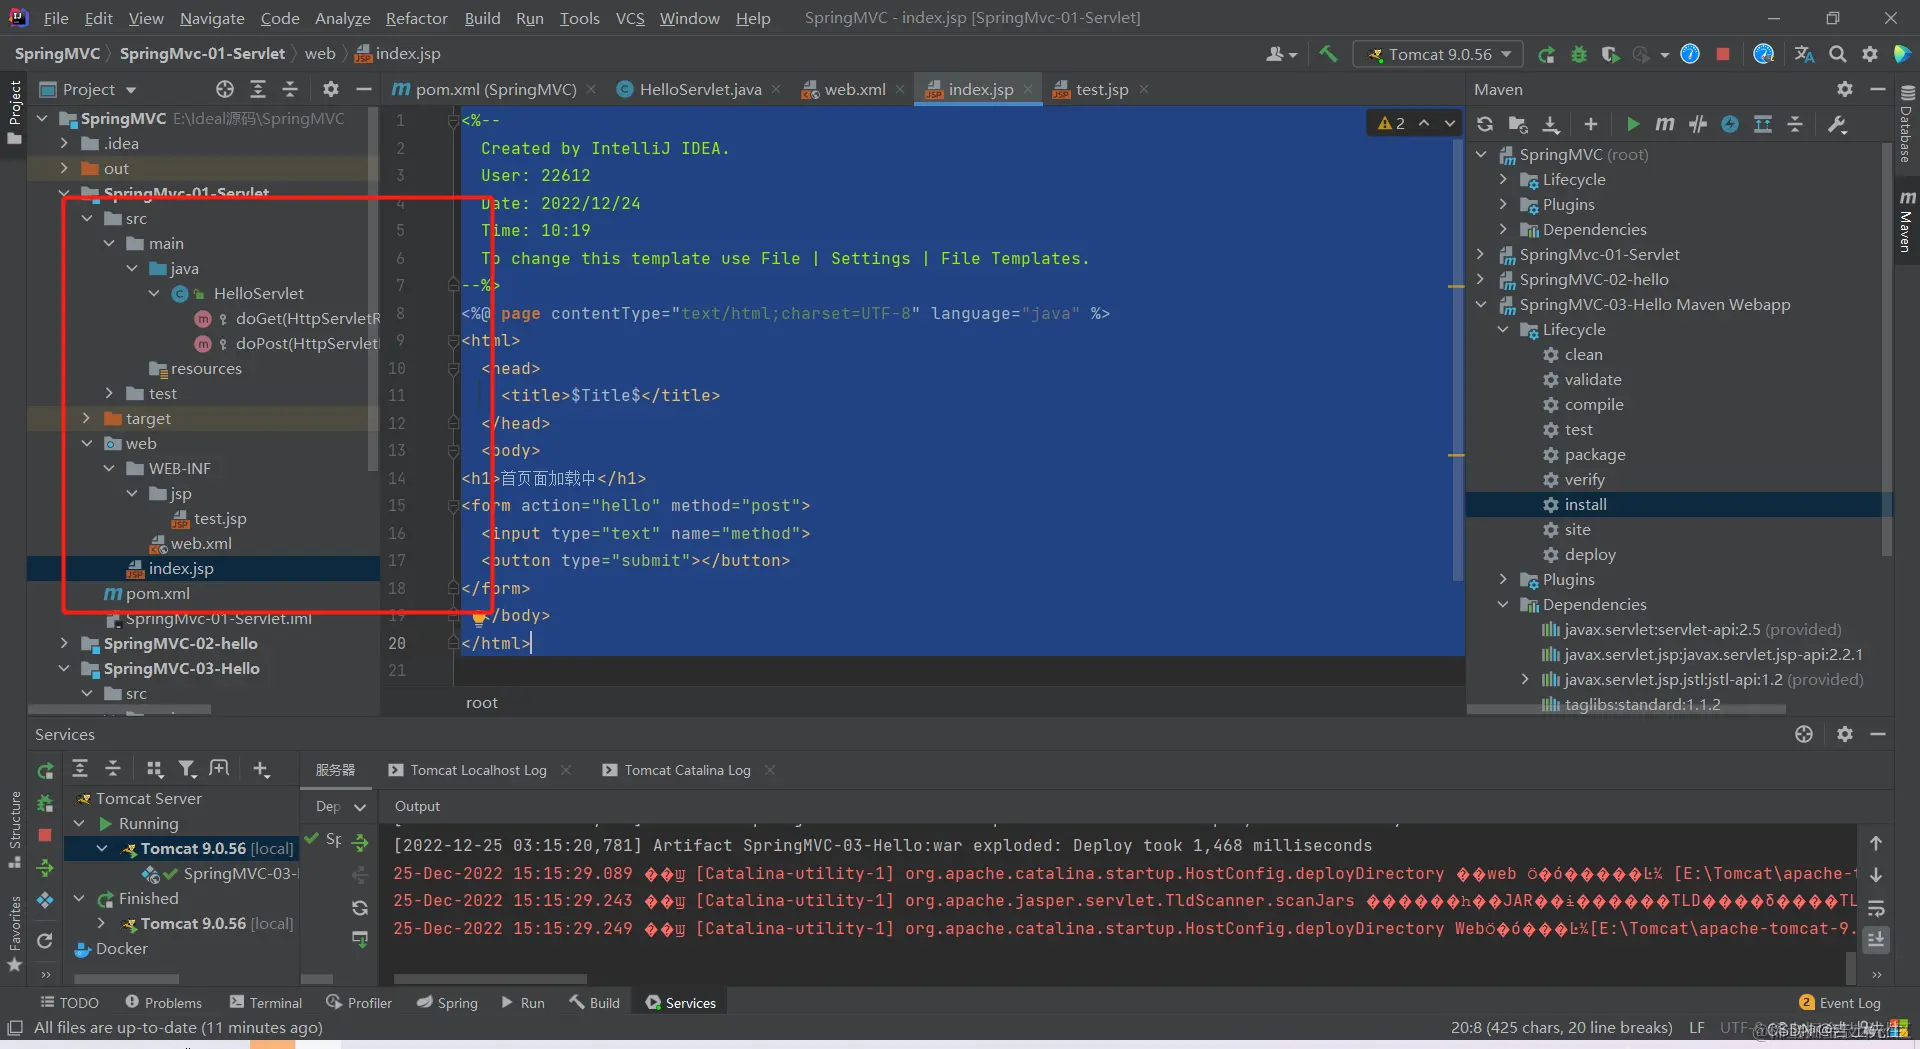Click the Services output horizontal scrollbar
Viewport: 1920px width, 1049px height.
[490, 978]
